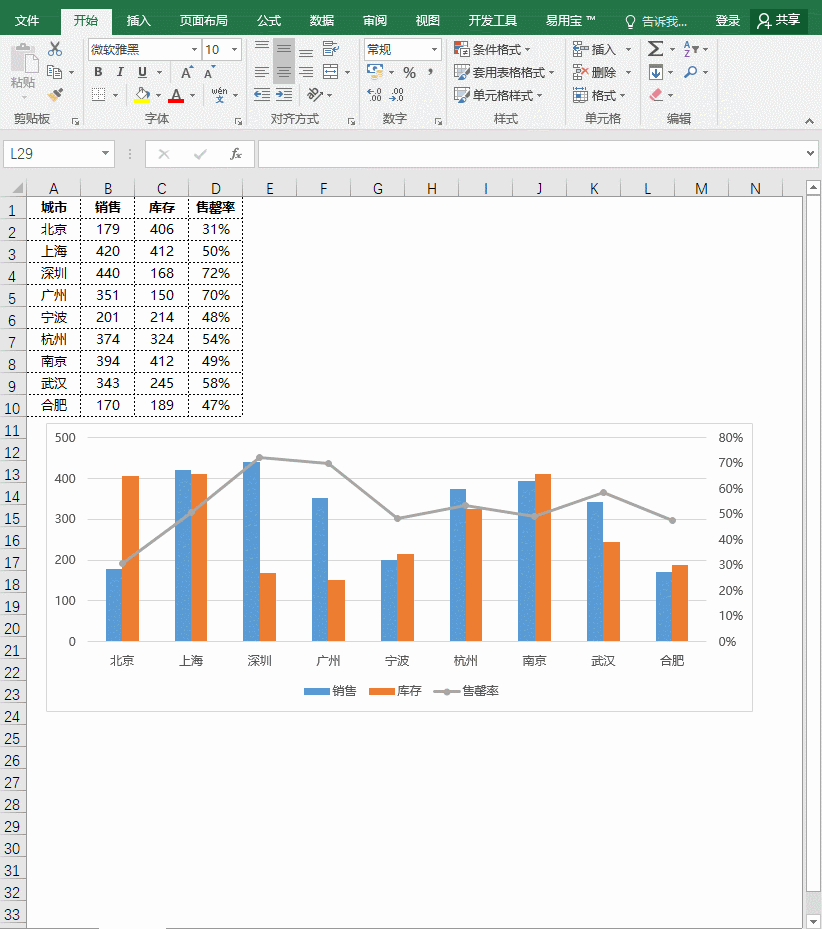Apply red font color A

coord(176,95)
